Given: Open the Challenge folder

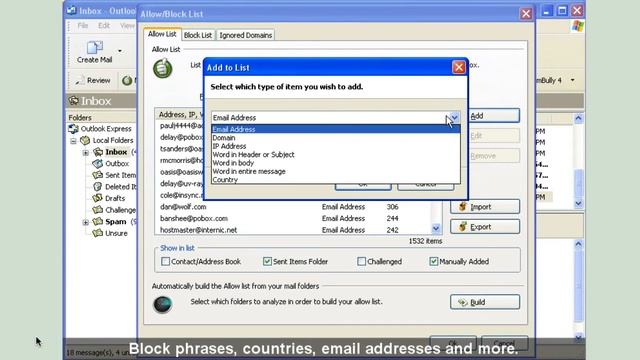Looking at the screenshot, I should [x=120, y=210].
